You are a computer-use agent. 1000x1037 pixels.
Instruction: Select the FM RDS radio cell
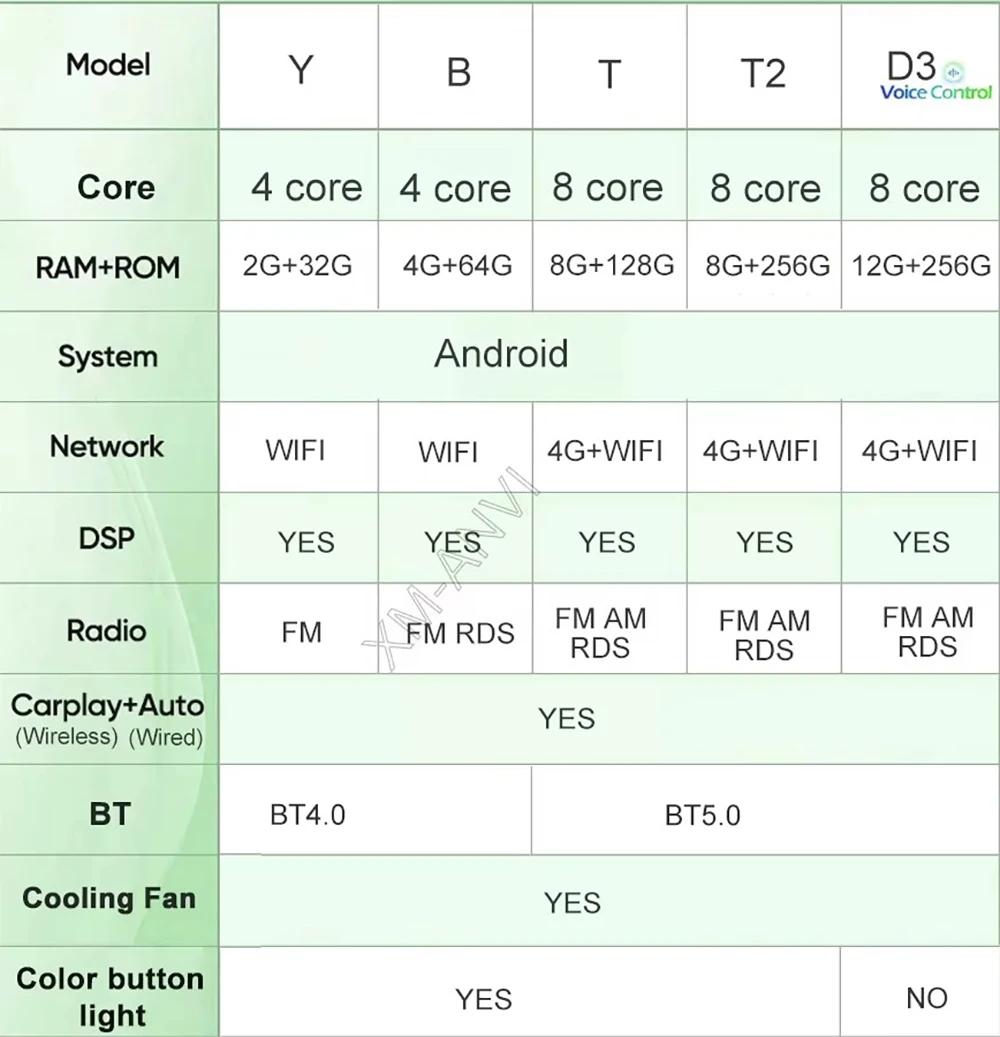tap(460, 633)
